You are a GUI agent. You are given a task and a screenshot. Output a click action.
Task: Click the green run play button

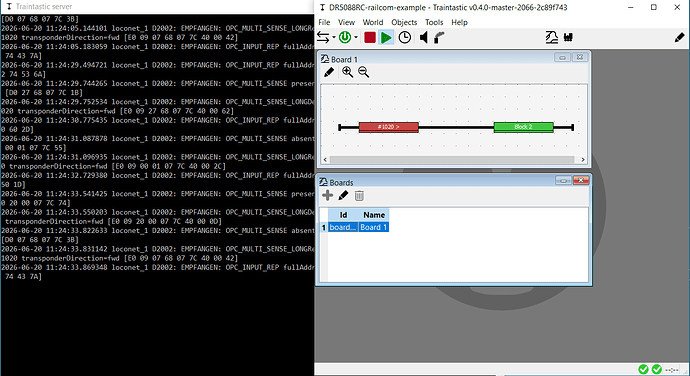[x=386, y=38]
